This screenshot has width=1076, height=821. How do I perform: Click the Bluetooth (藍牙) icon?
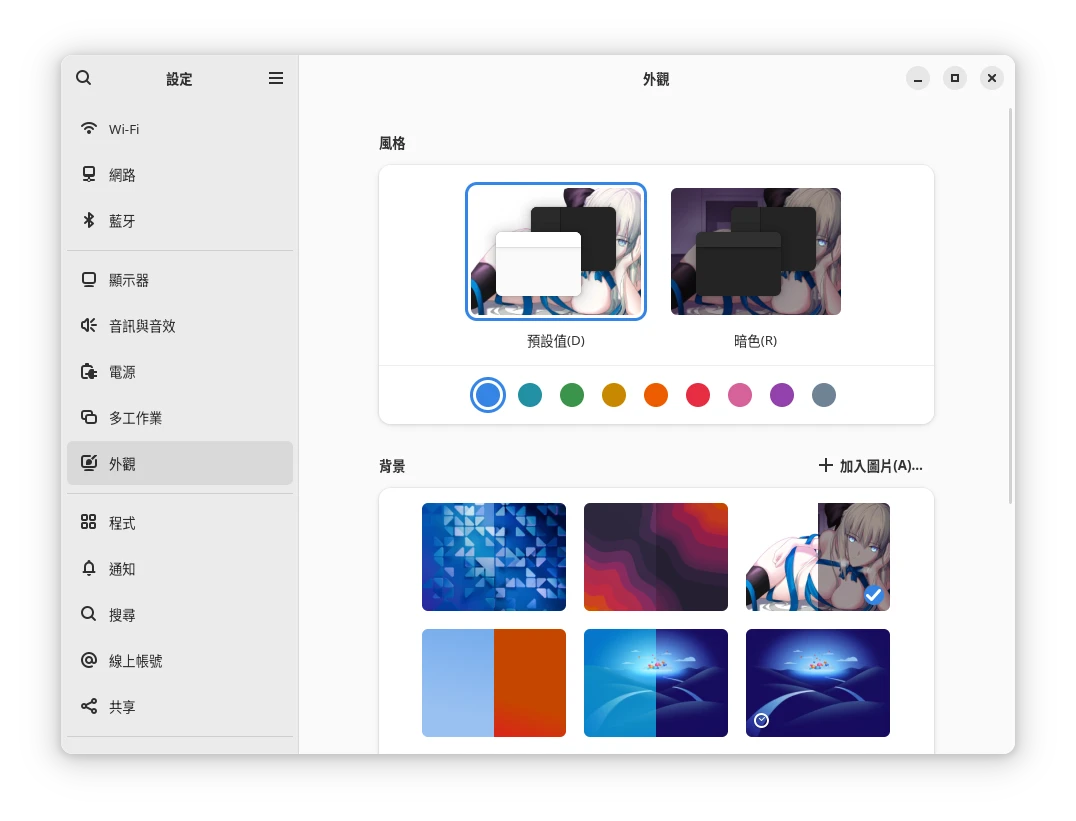tap(89, 220)
